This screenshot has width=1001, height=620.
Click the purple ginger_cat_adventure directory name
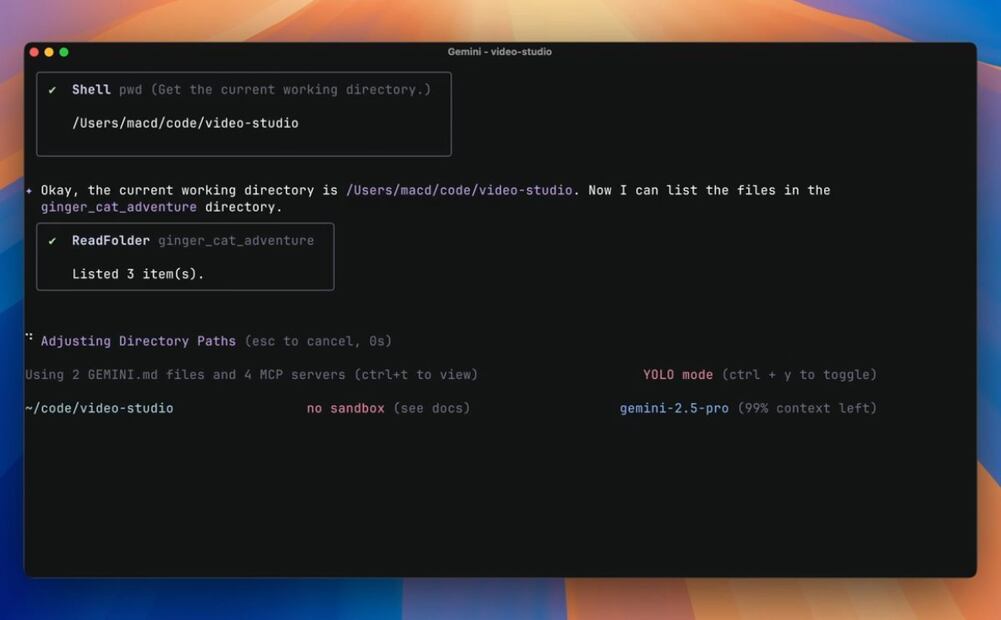(118, 207)
